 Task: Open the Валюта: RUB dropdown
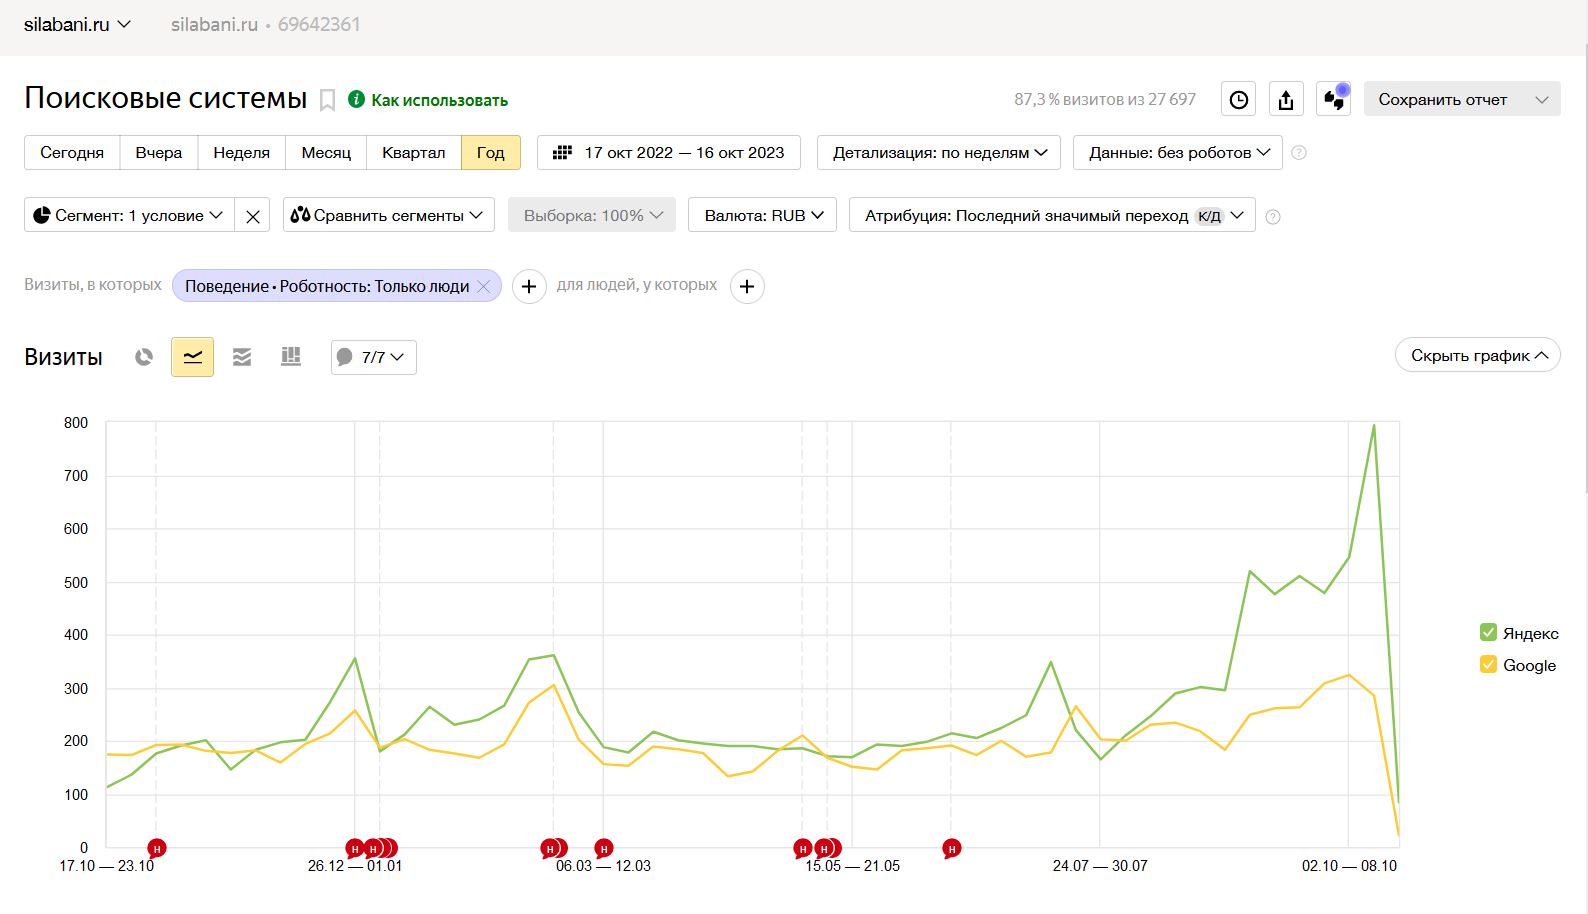762,215
